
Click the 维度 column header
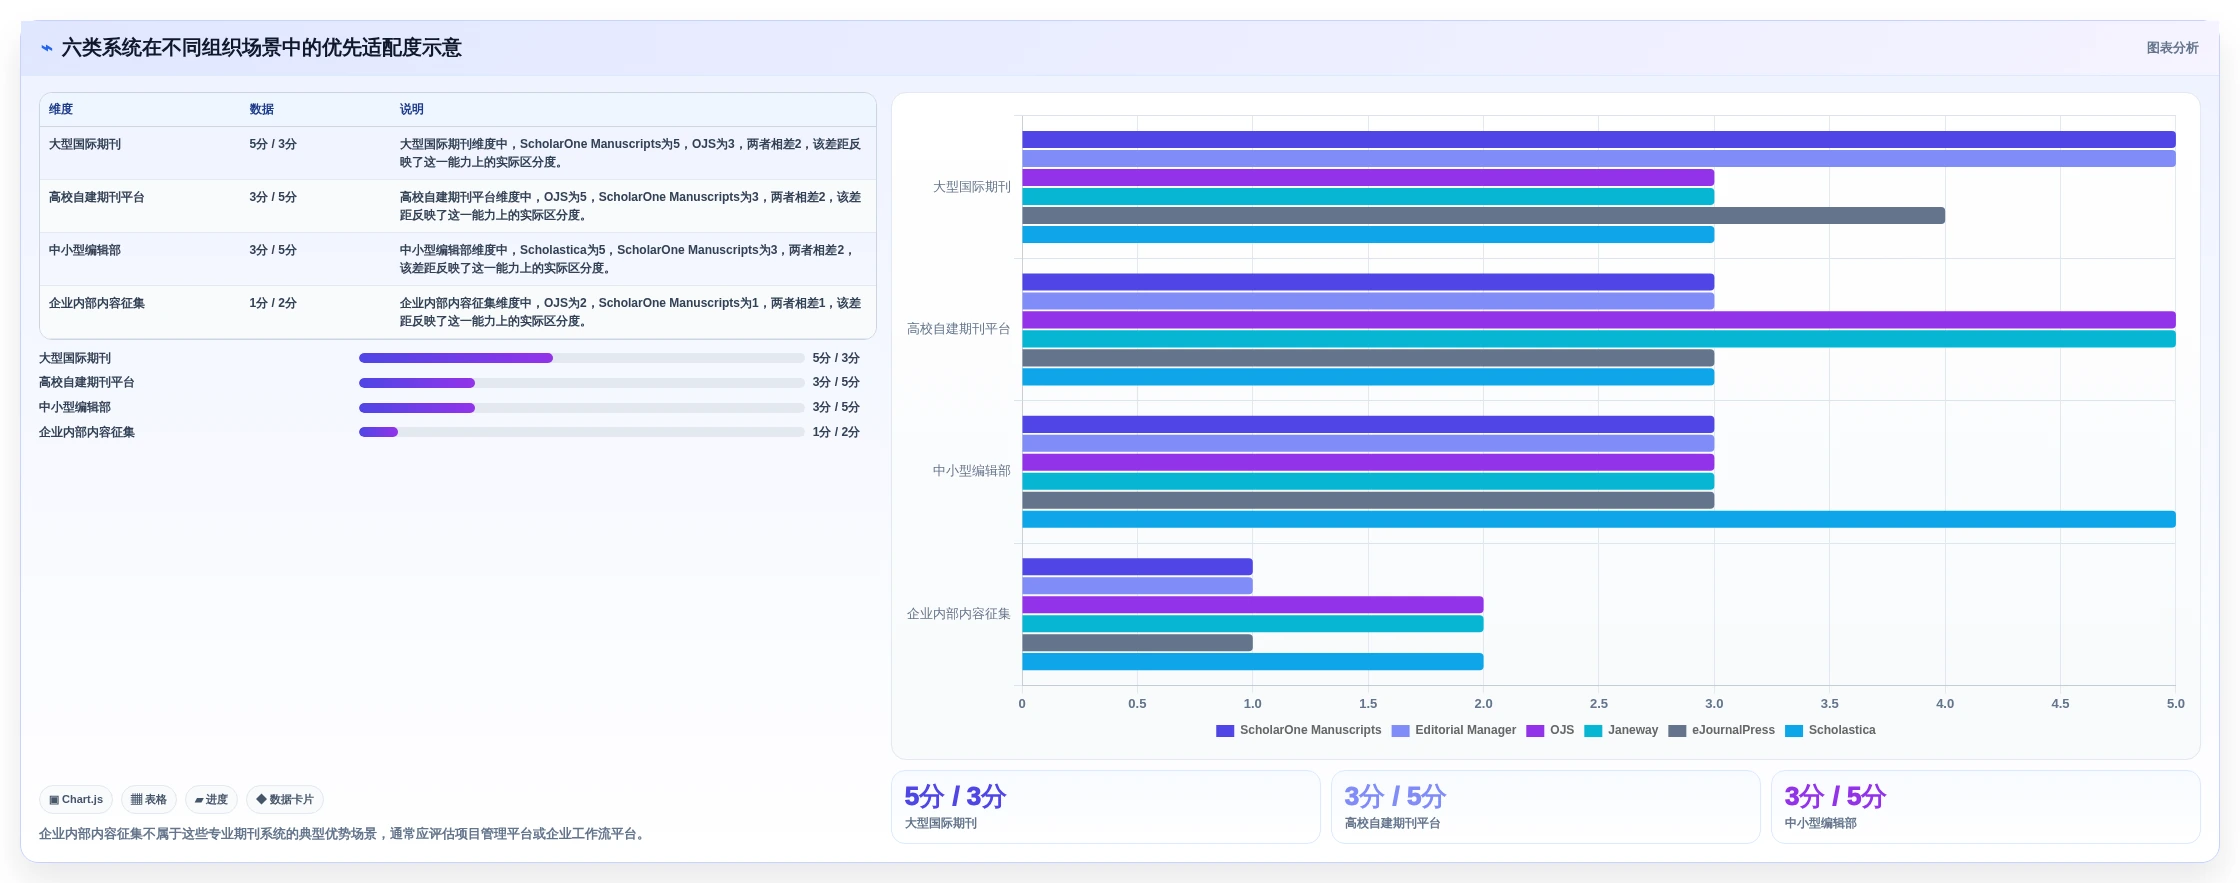61,109
